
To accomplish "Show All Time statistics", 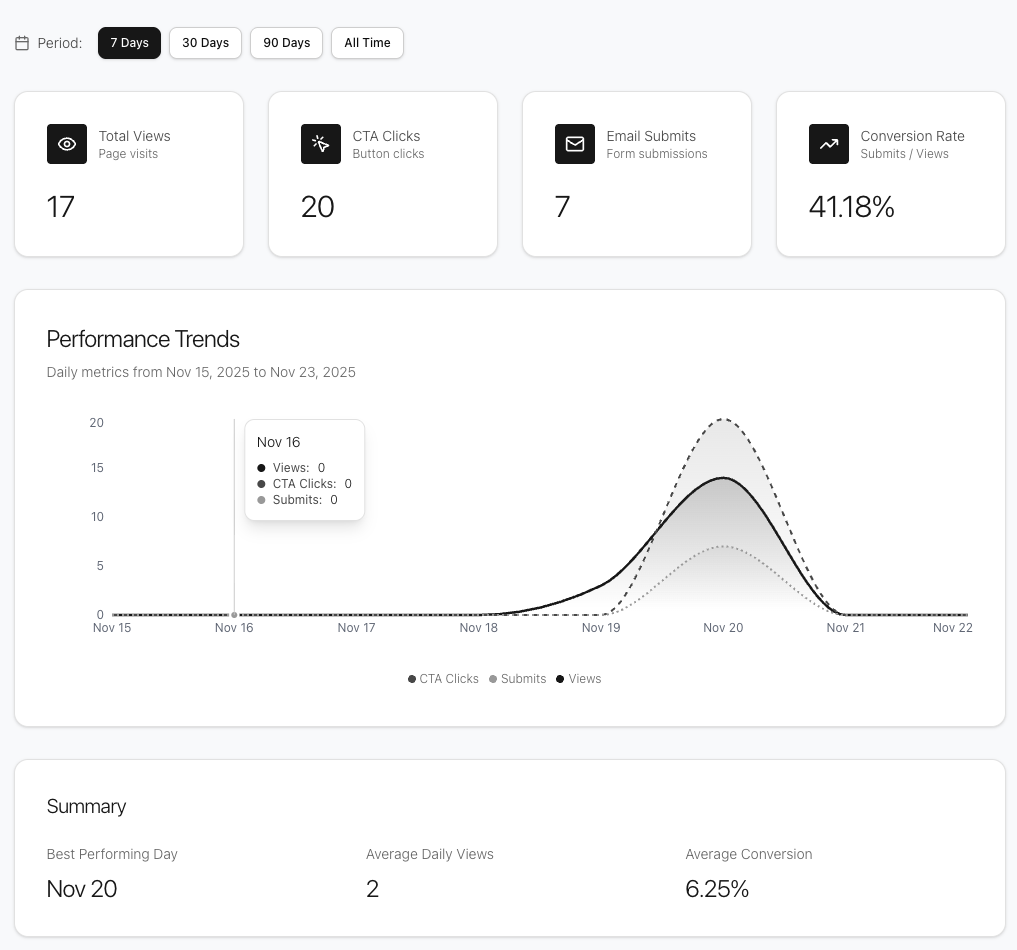I will click(x=367, y=43).
